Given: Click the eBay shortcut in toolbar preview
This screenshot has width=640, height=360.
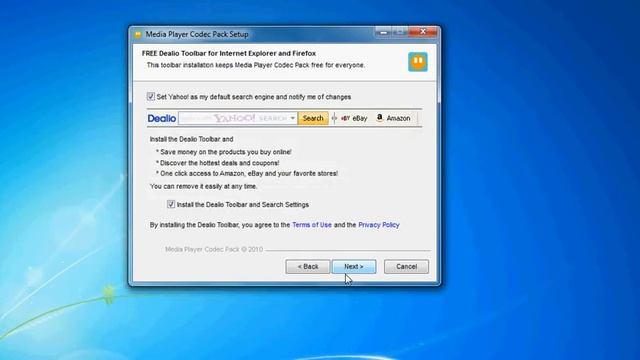Looking at the screenshot, I should click(354, 118).
